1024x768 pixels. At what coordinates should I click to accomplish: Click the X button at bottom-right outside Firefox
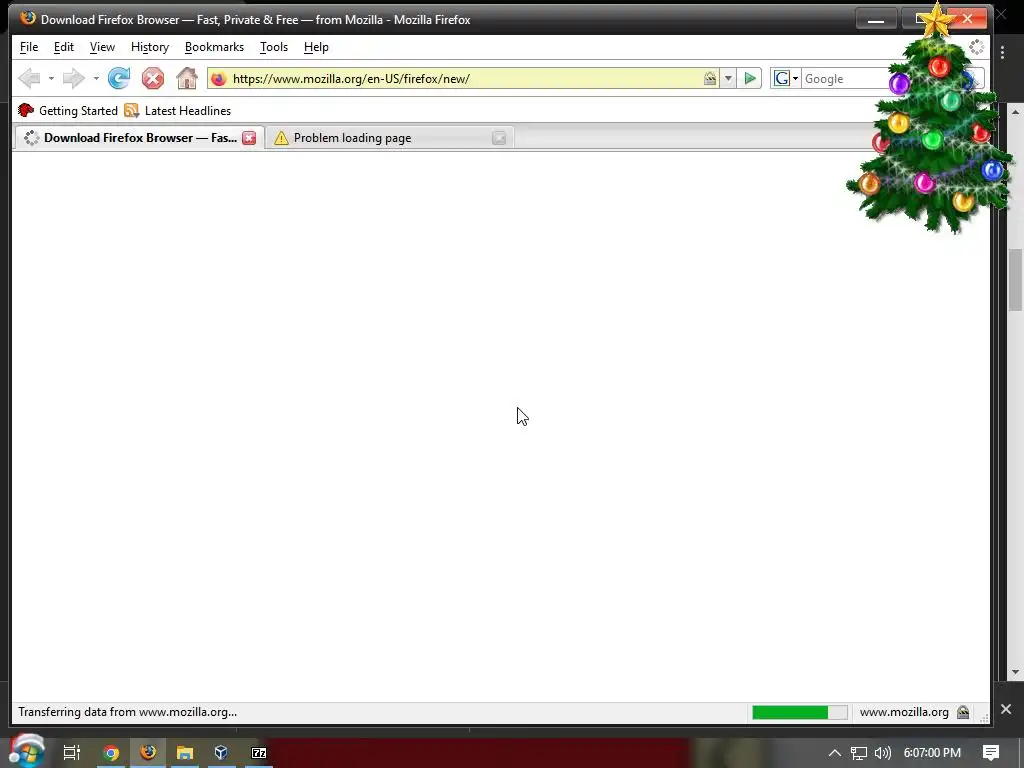(1006, 709)
